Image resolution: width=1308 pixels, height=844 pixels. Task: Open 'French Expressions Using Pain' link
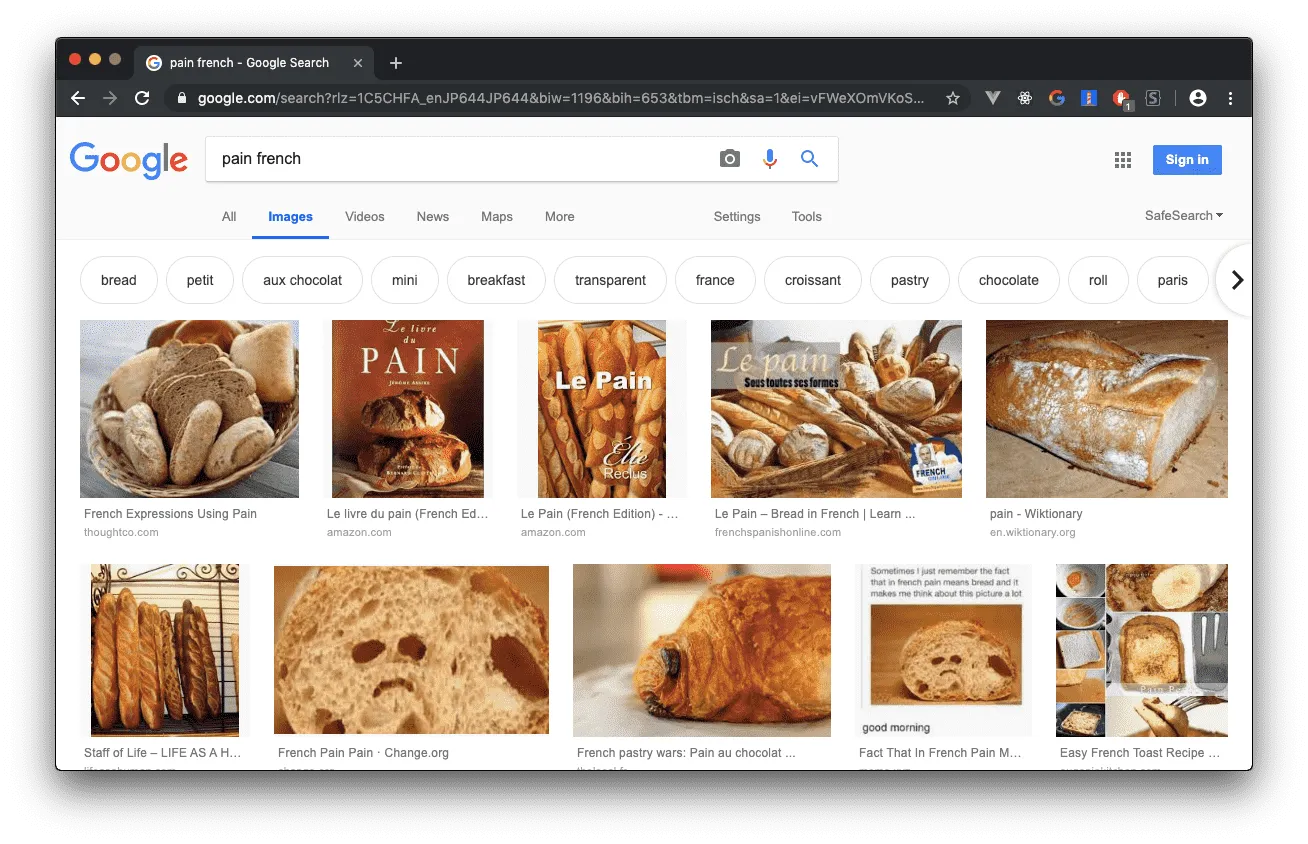tap(170, 514)
